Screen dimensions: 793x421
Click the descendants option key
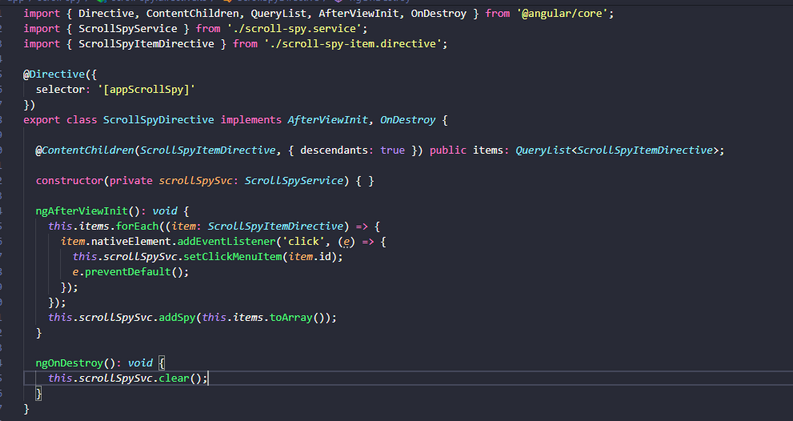point(334,150)
